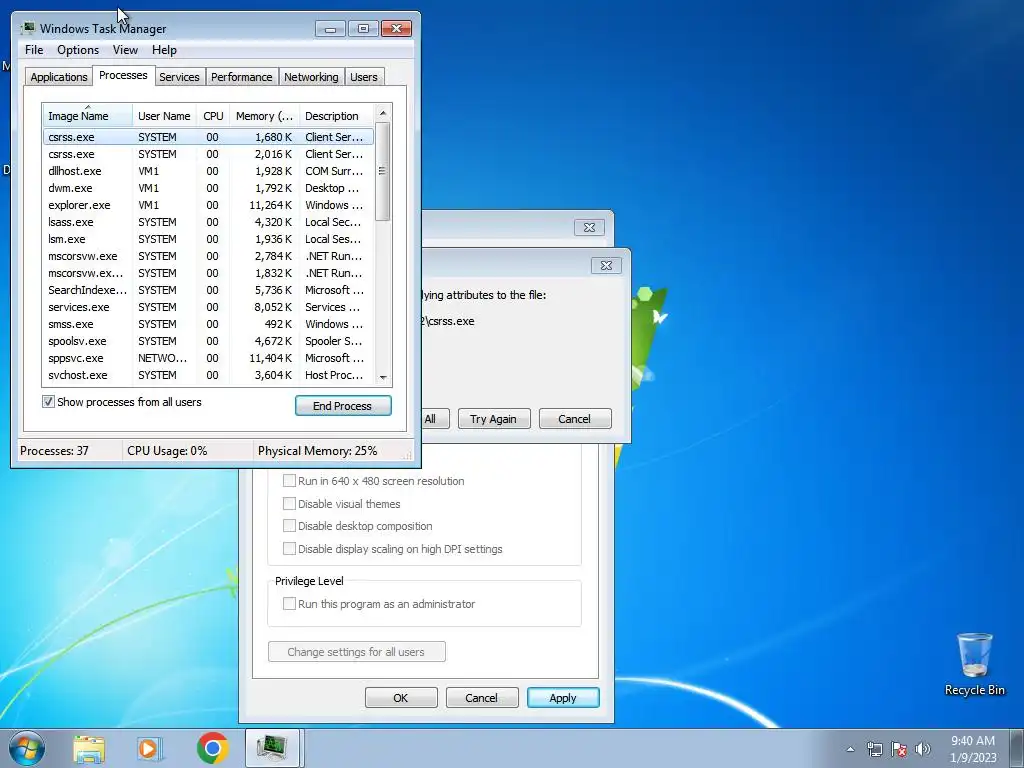Sort processes by User Name column

pyautogui.click(x=165, y=116)
